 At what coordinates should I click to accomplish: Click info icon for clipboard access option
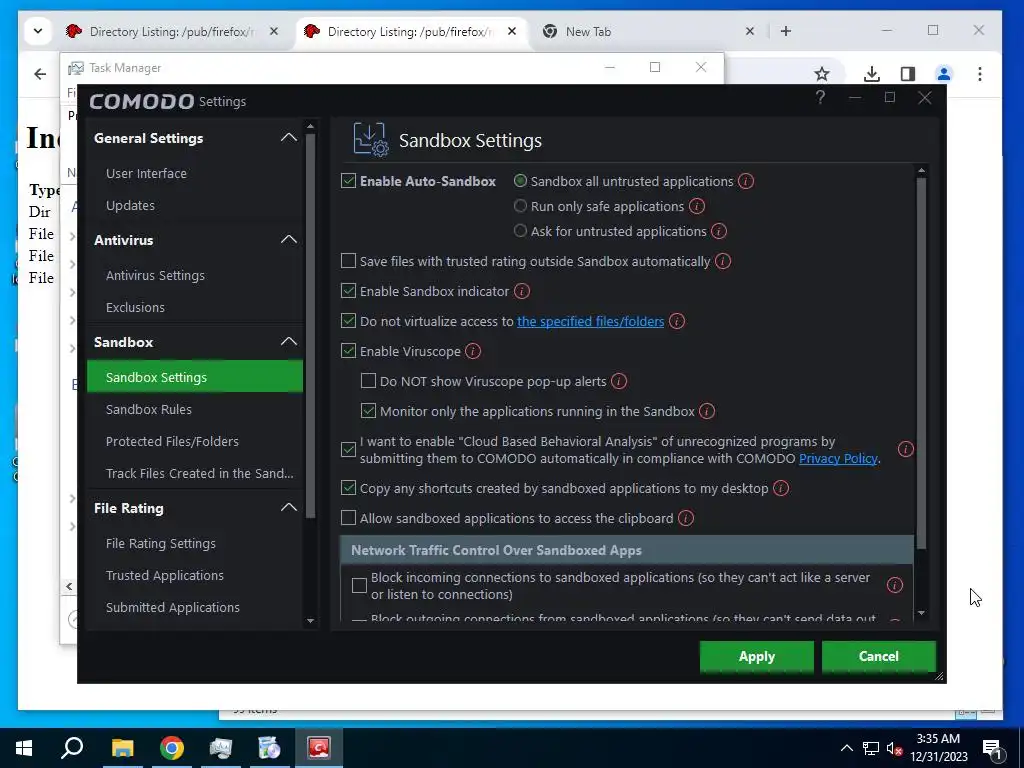686,519
